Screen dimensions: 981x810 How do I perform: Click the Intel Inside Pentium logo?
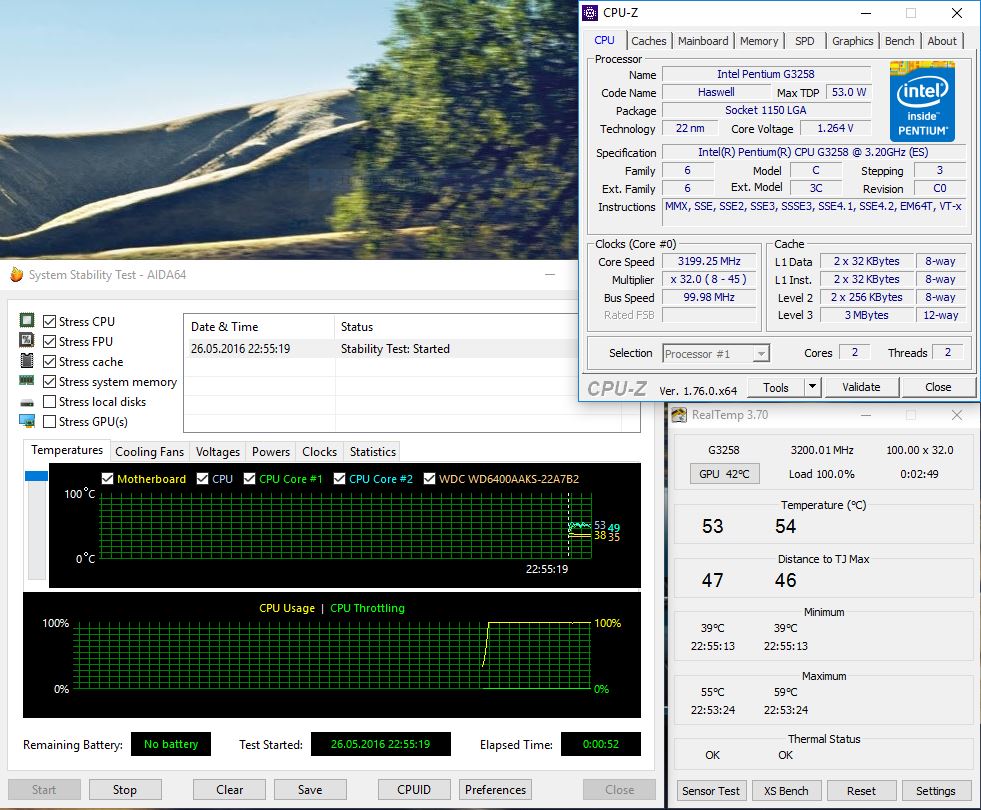point(922,101)
